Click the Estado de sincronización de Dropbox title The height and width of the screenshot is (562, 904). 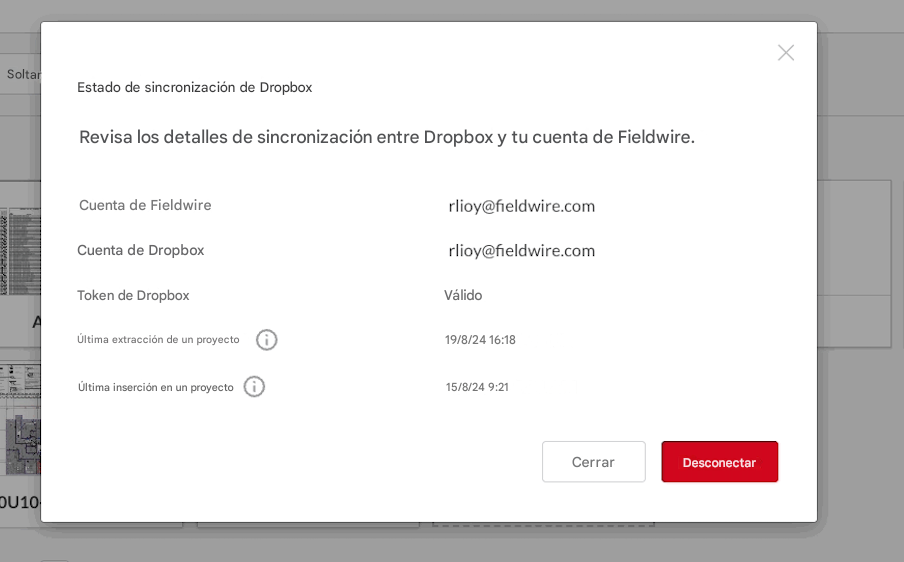(194, 88)
